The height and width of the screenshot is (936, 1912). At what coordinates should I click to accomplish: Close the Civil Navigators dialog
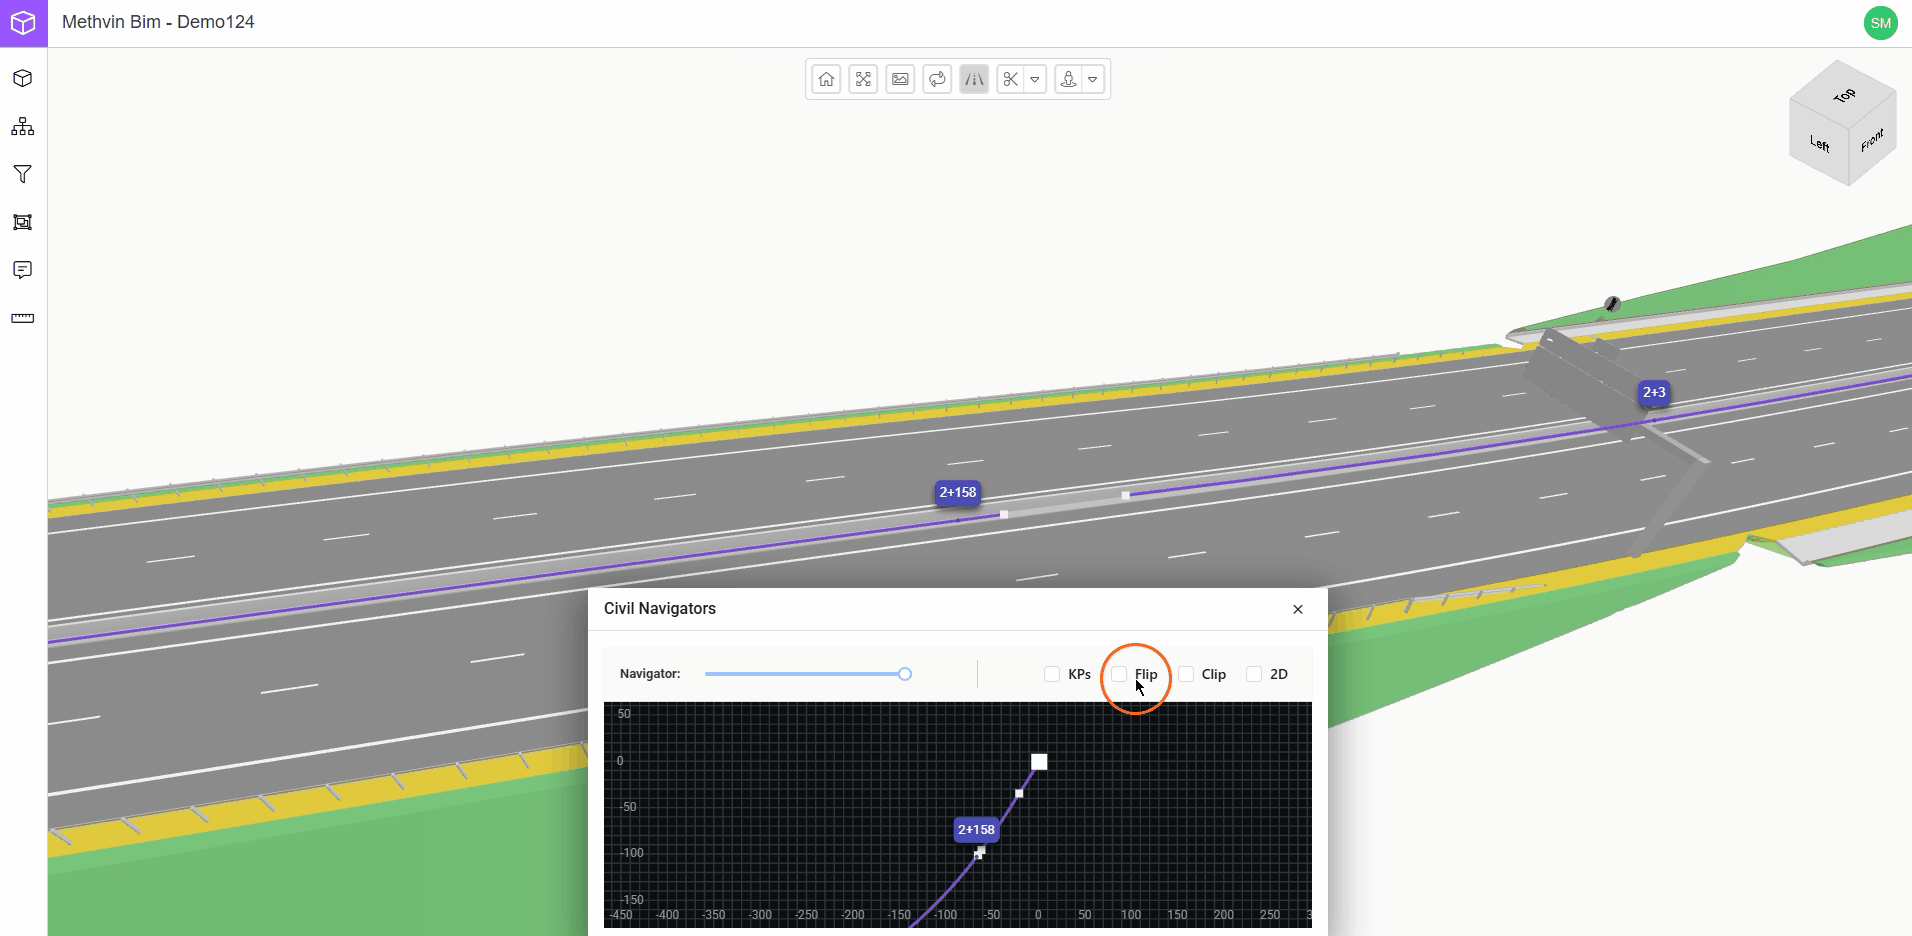1296,609
